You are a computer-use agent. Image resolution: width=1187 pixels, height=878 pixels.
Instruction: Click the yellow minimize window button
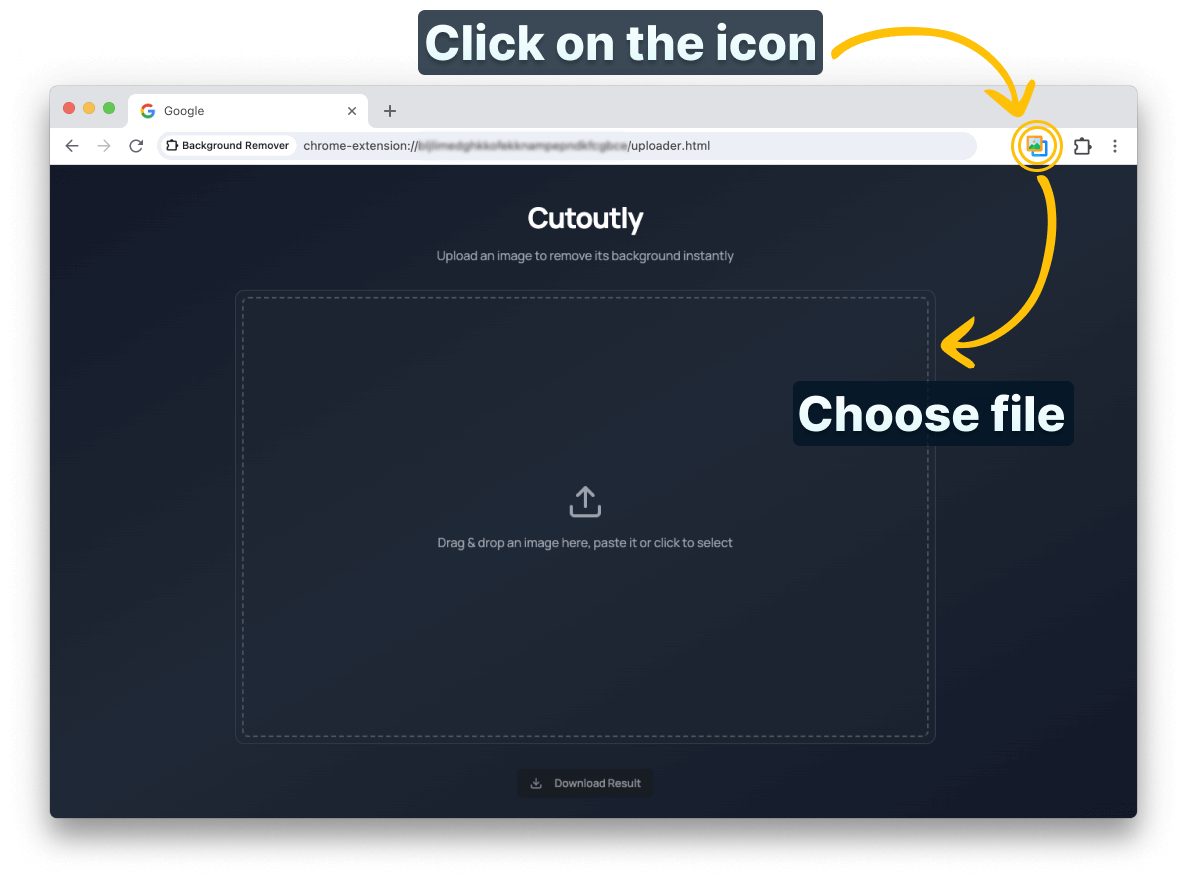[89, 108]
